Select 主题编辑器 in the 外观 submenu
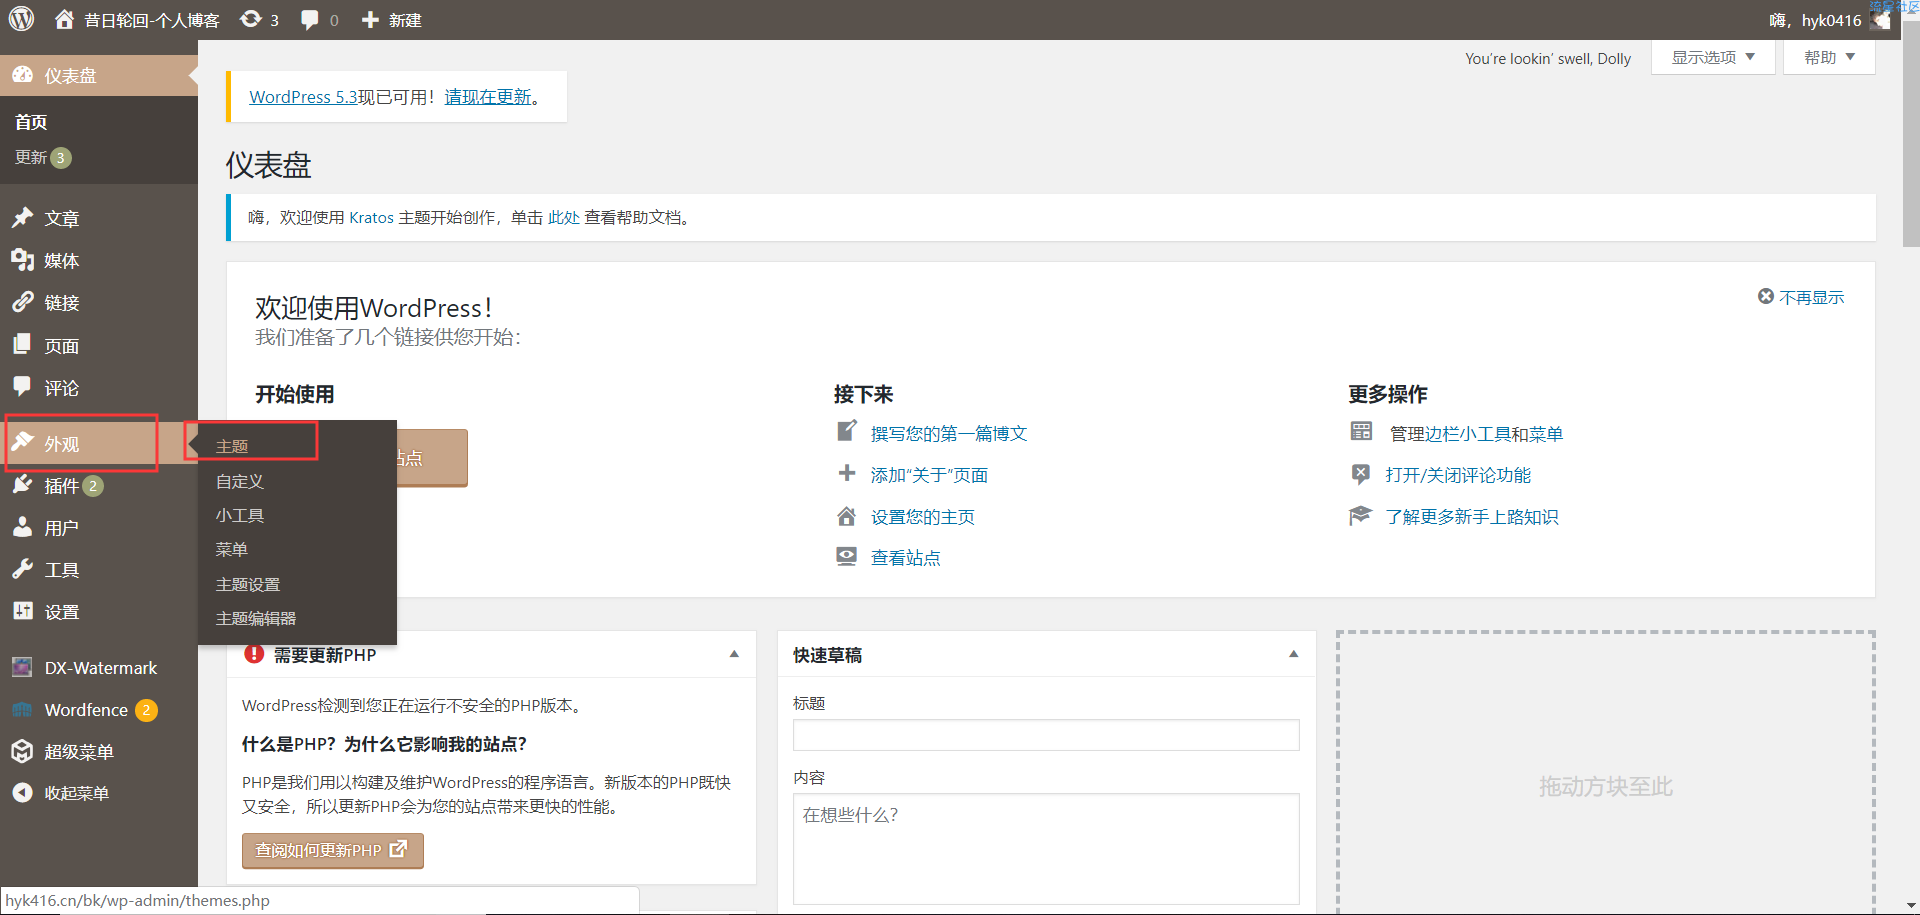The image size is (1920, 915). pos(256,618)
